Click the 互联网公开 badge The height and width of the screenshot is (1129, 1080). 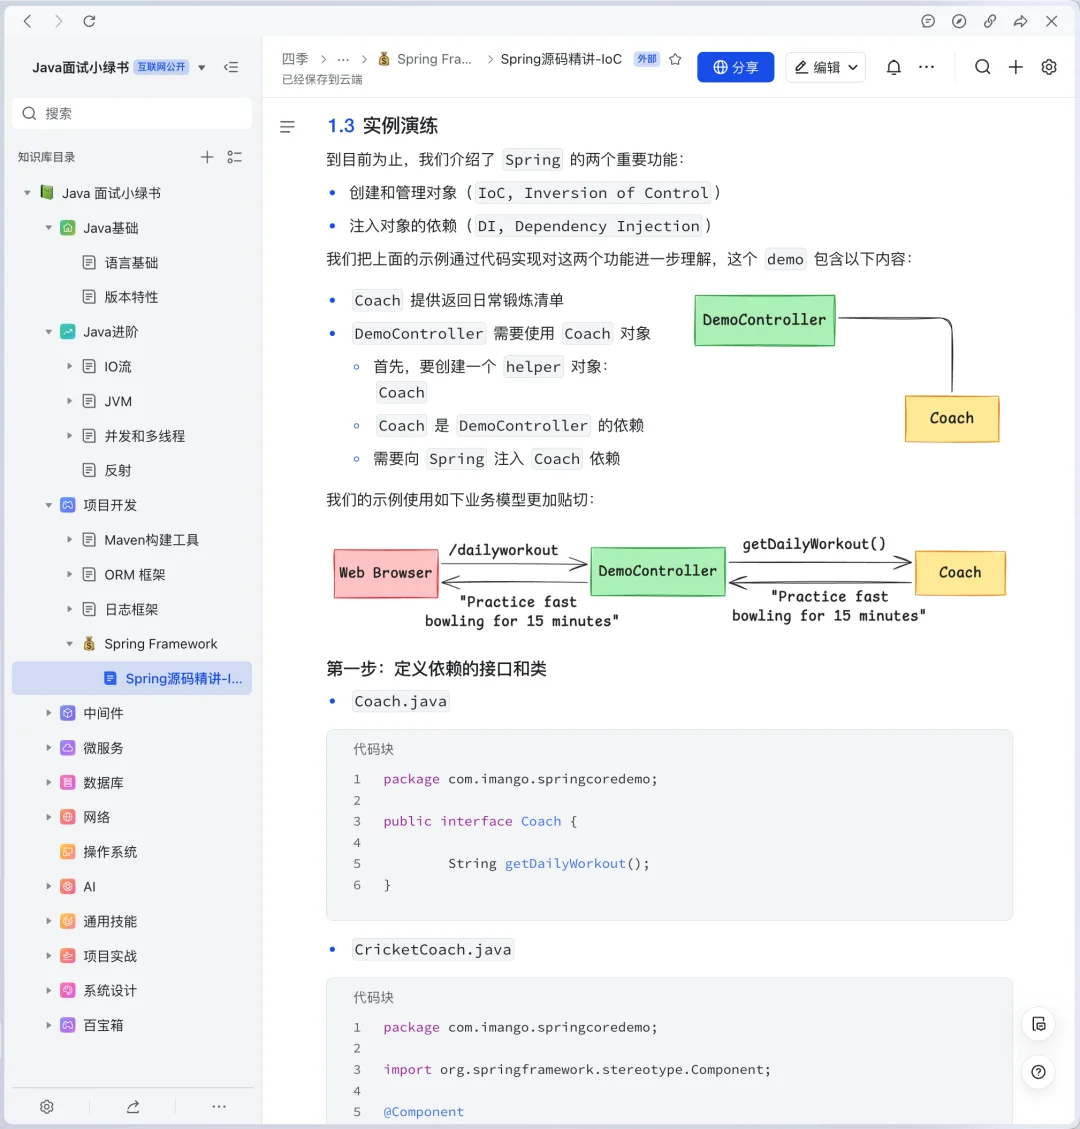(162, 67)
